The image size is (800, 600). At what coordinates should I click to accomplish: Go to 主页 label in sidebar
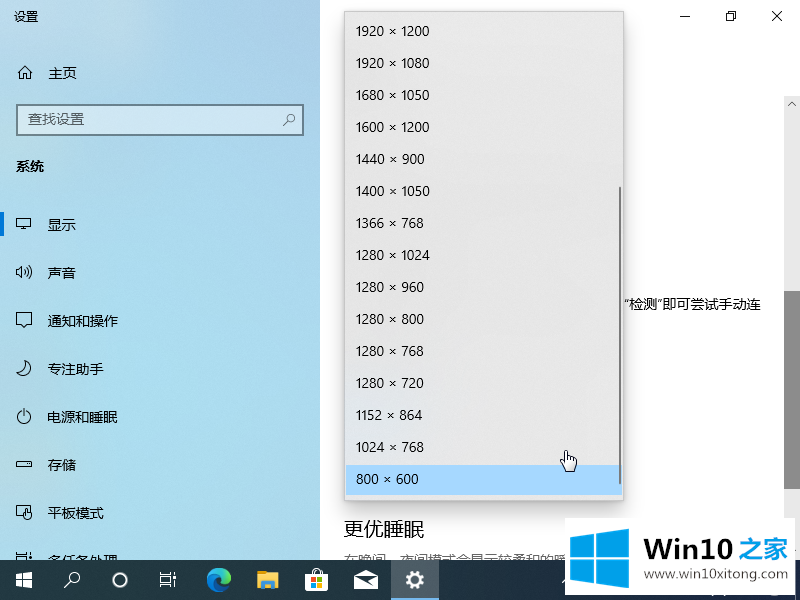coord(62,73)
